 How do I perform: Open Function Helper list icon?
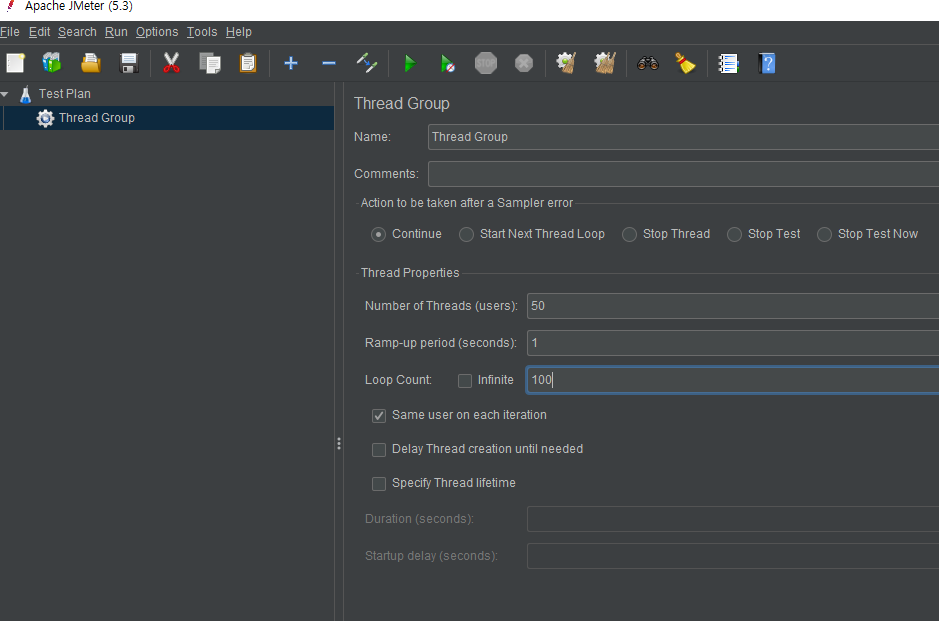[x=728, y=63]
